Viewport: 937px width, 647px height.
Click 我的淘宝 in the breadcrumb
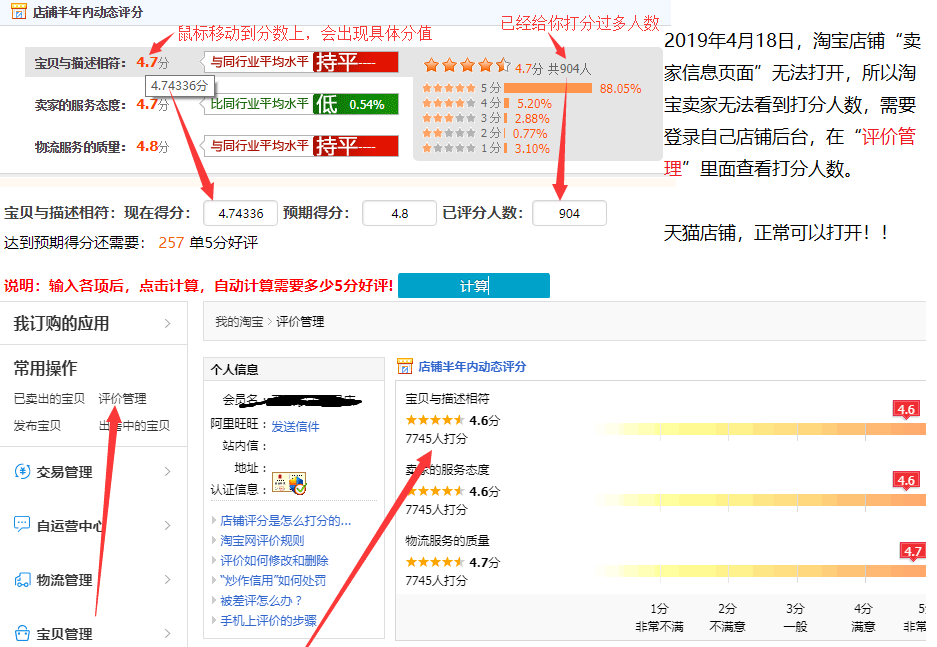(239, 321)
